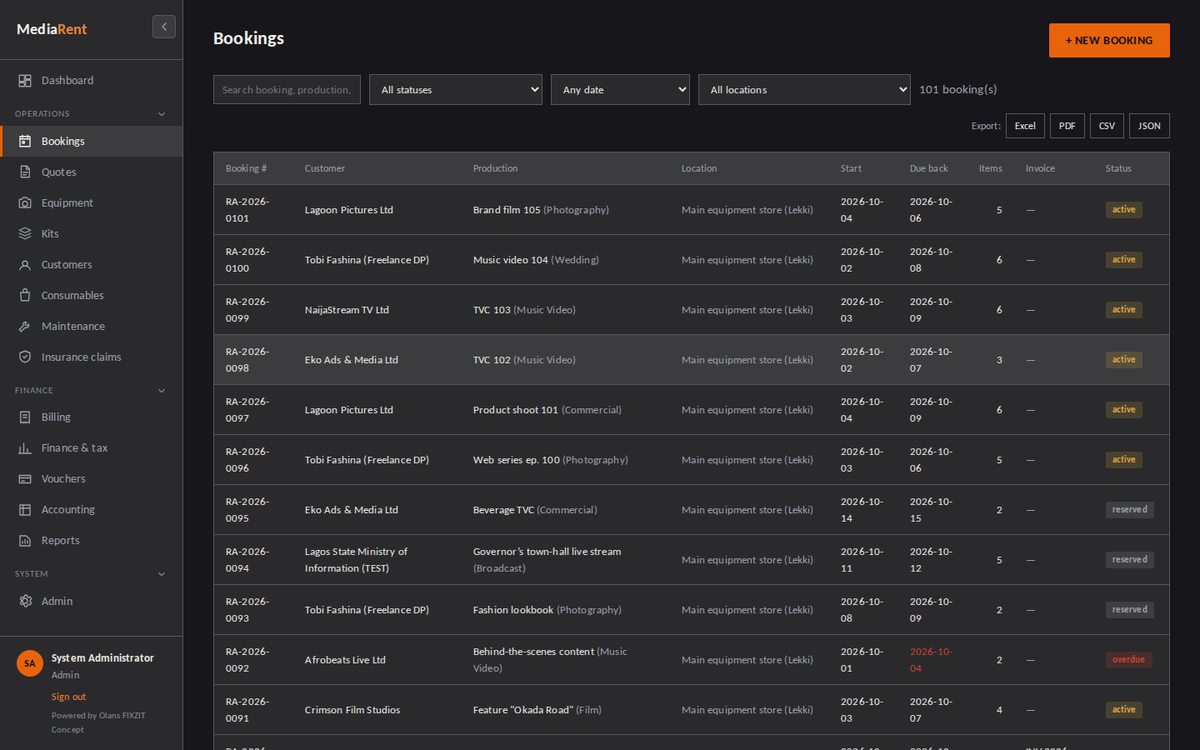Export bookings as CSV
This screenshot has width=1200, height=750.
coord(1107,126)
